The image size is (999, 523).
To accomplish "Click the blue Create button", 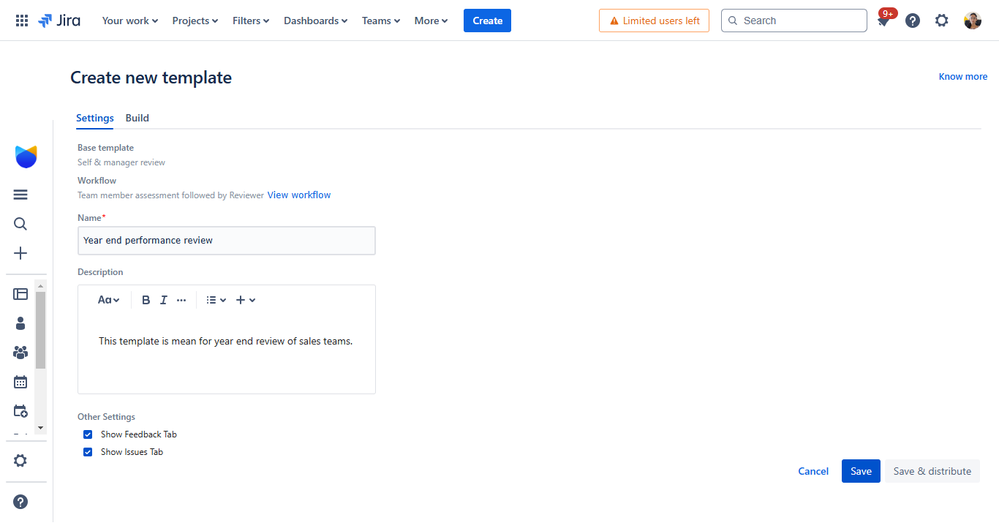I will tap(487, 20).
